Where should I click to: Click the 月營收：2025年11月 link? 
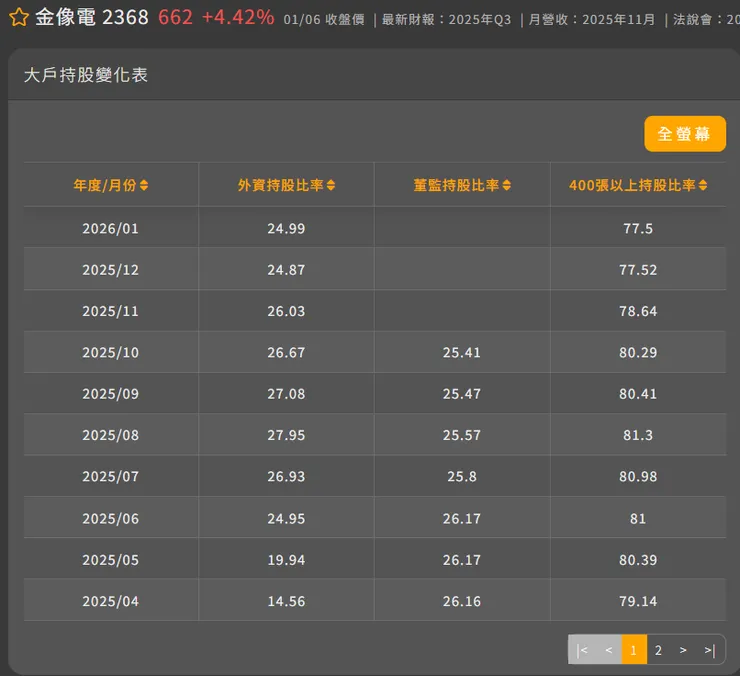(592, 20)
